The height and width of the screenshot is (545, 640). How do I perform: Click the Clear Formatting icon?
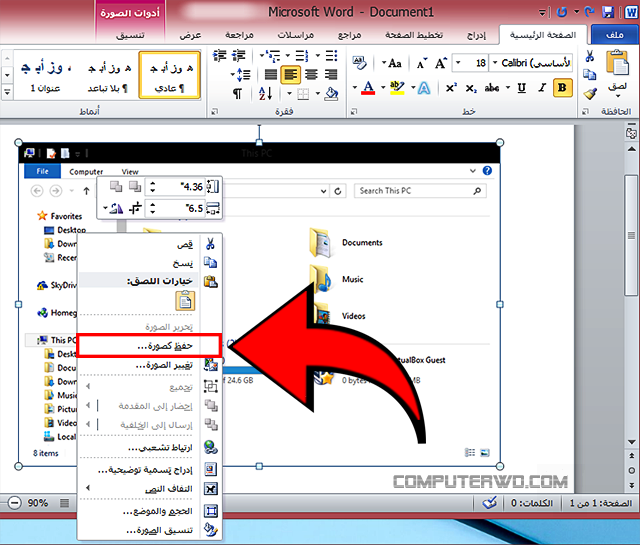[359, 63]
